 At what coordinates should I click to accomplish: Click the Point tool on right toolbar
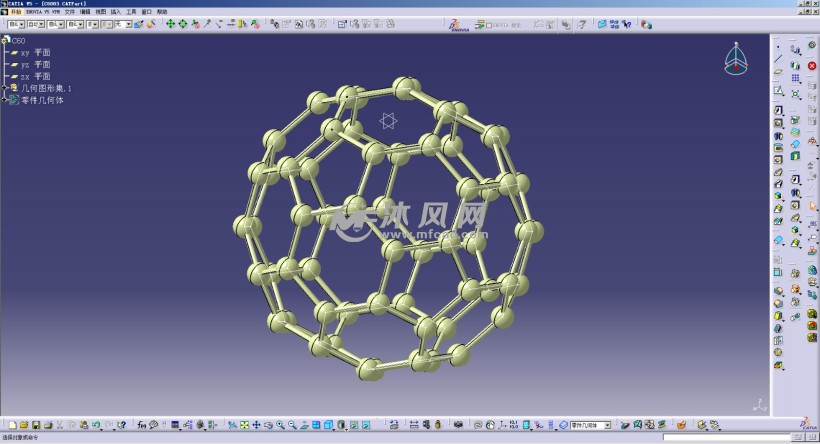tap(778, 47)
